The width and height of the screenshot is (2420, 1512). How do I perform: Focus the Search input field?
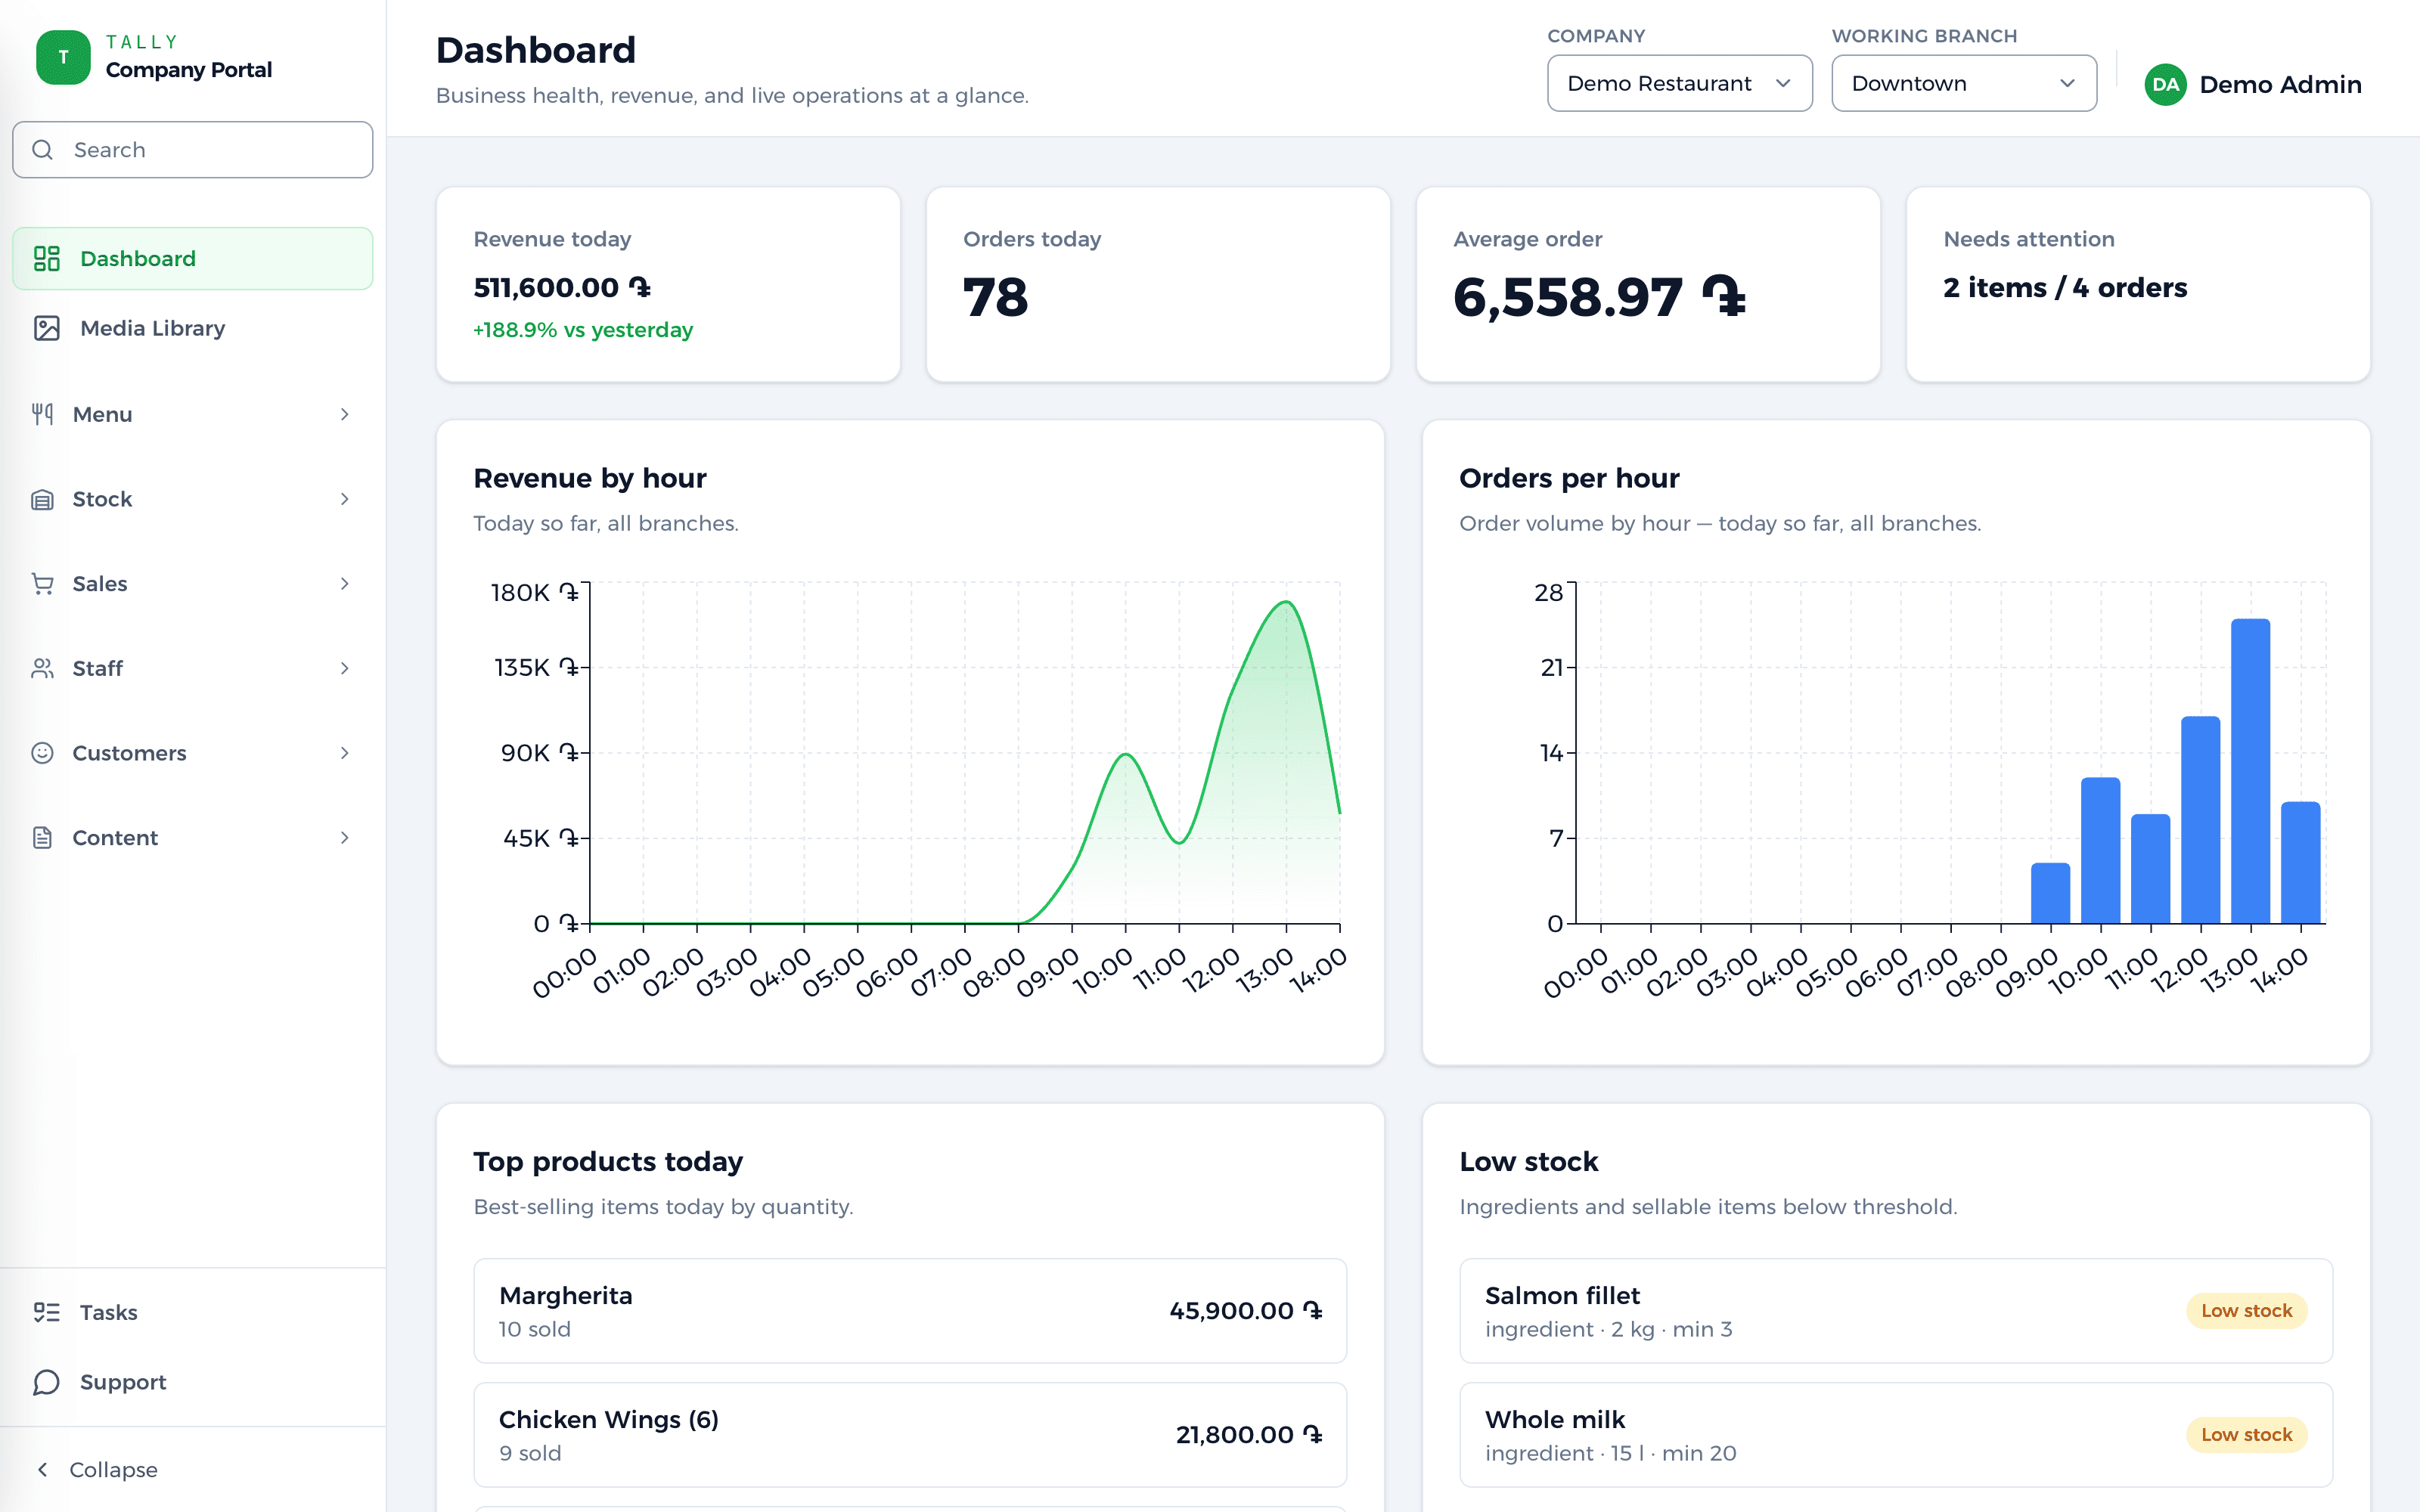tap(192, 150)
